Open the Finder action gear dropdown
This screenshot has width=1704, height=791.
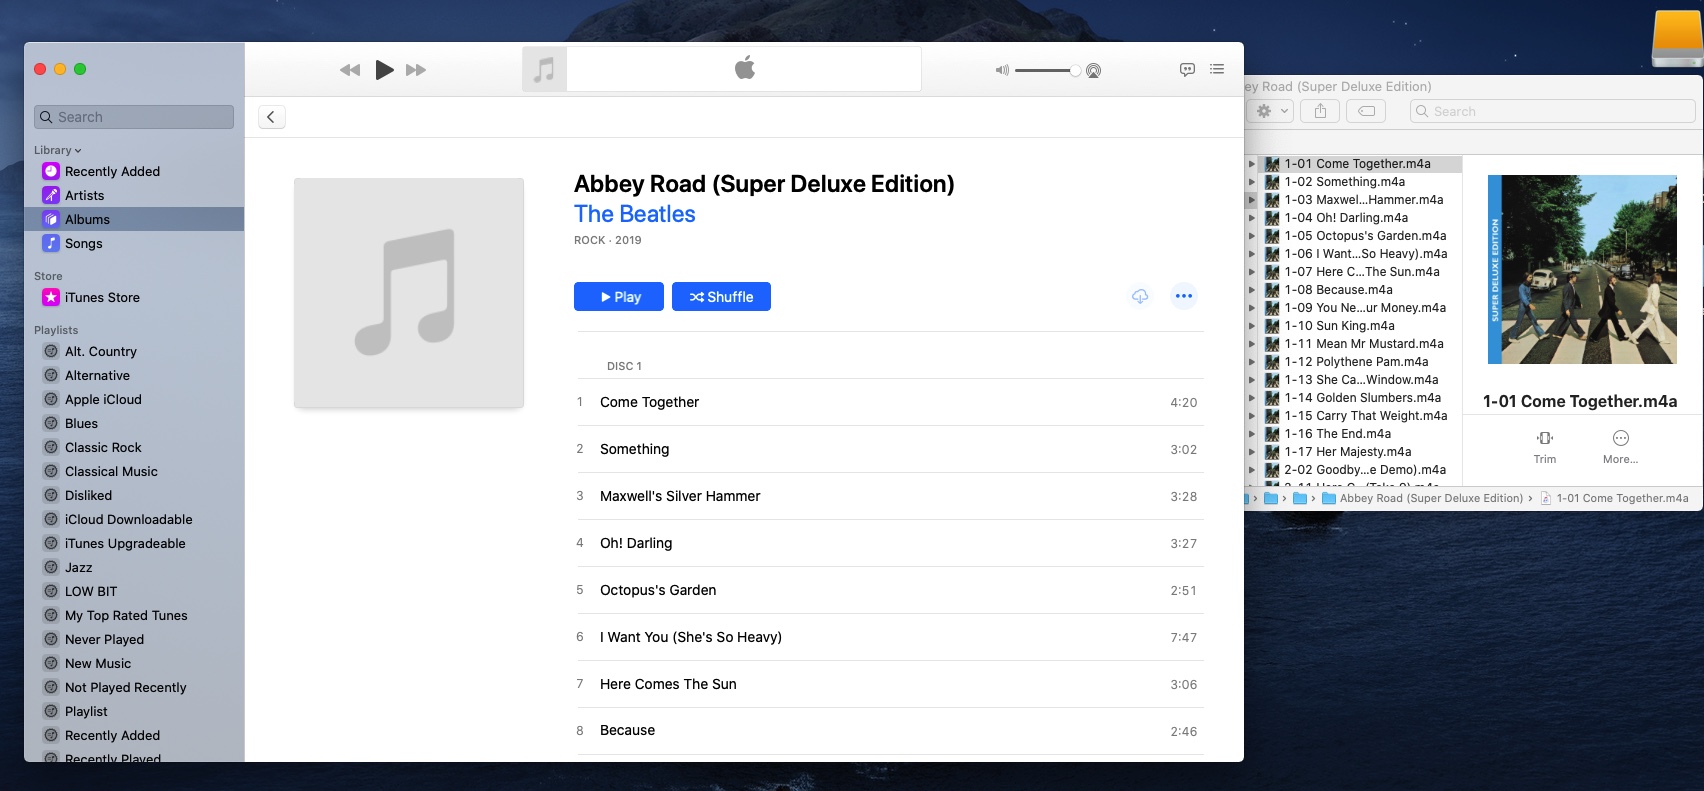(1272, 111)
